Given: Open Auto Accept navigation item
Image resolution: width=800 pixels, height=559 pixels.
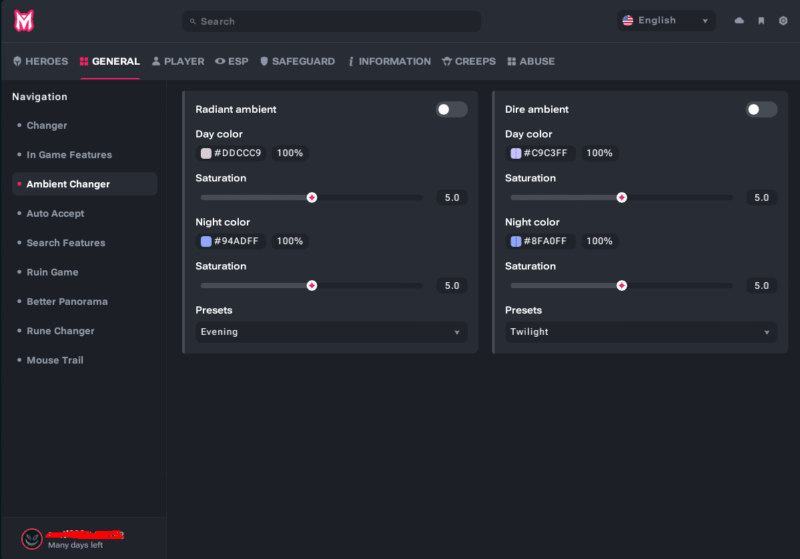Looking at the screenshot, I should pos(55,213).
